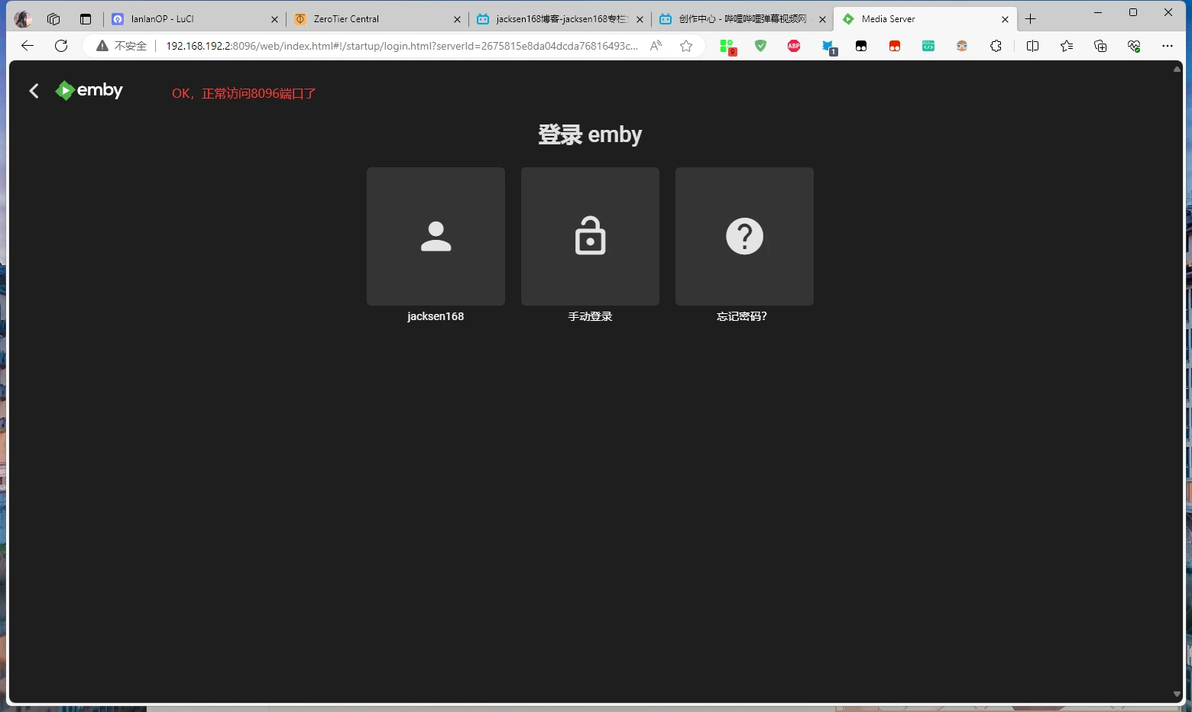Viewport: 1192px width, 712px height.
Task: Select the jacksen168 user profile tile
Action: [x=436, y=236]
